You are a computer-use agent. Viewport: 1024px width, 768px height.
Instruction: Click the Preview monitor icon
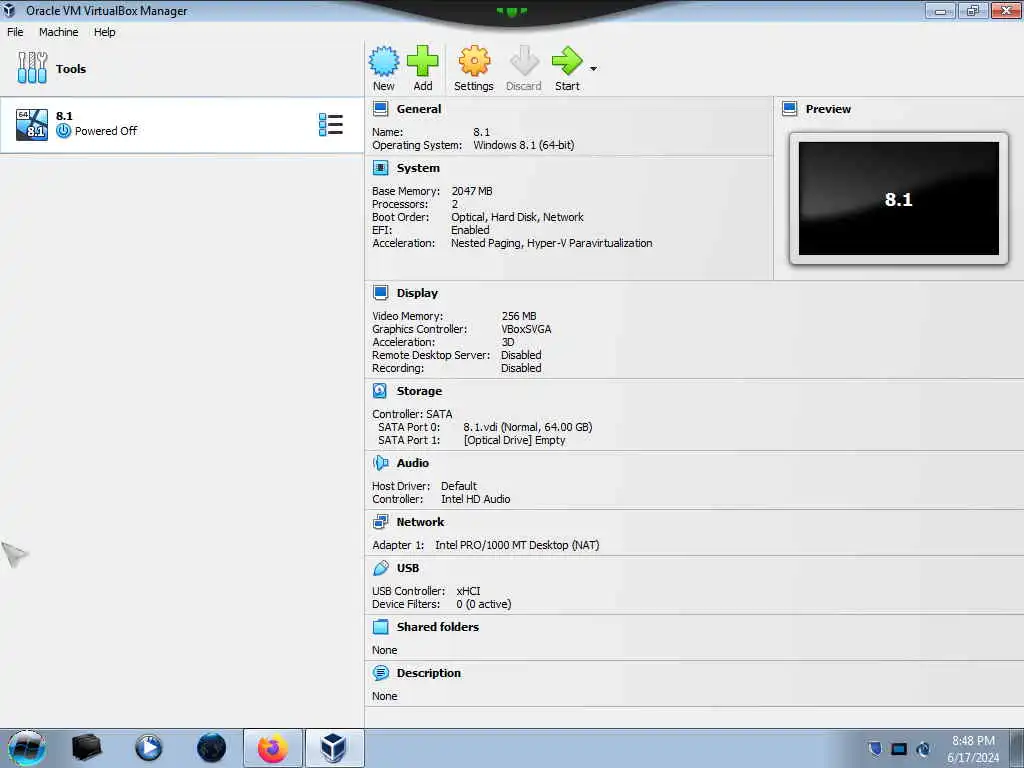tap(790, 109)
